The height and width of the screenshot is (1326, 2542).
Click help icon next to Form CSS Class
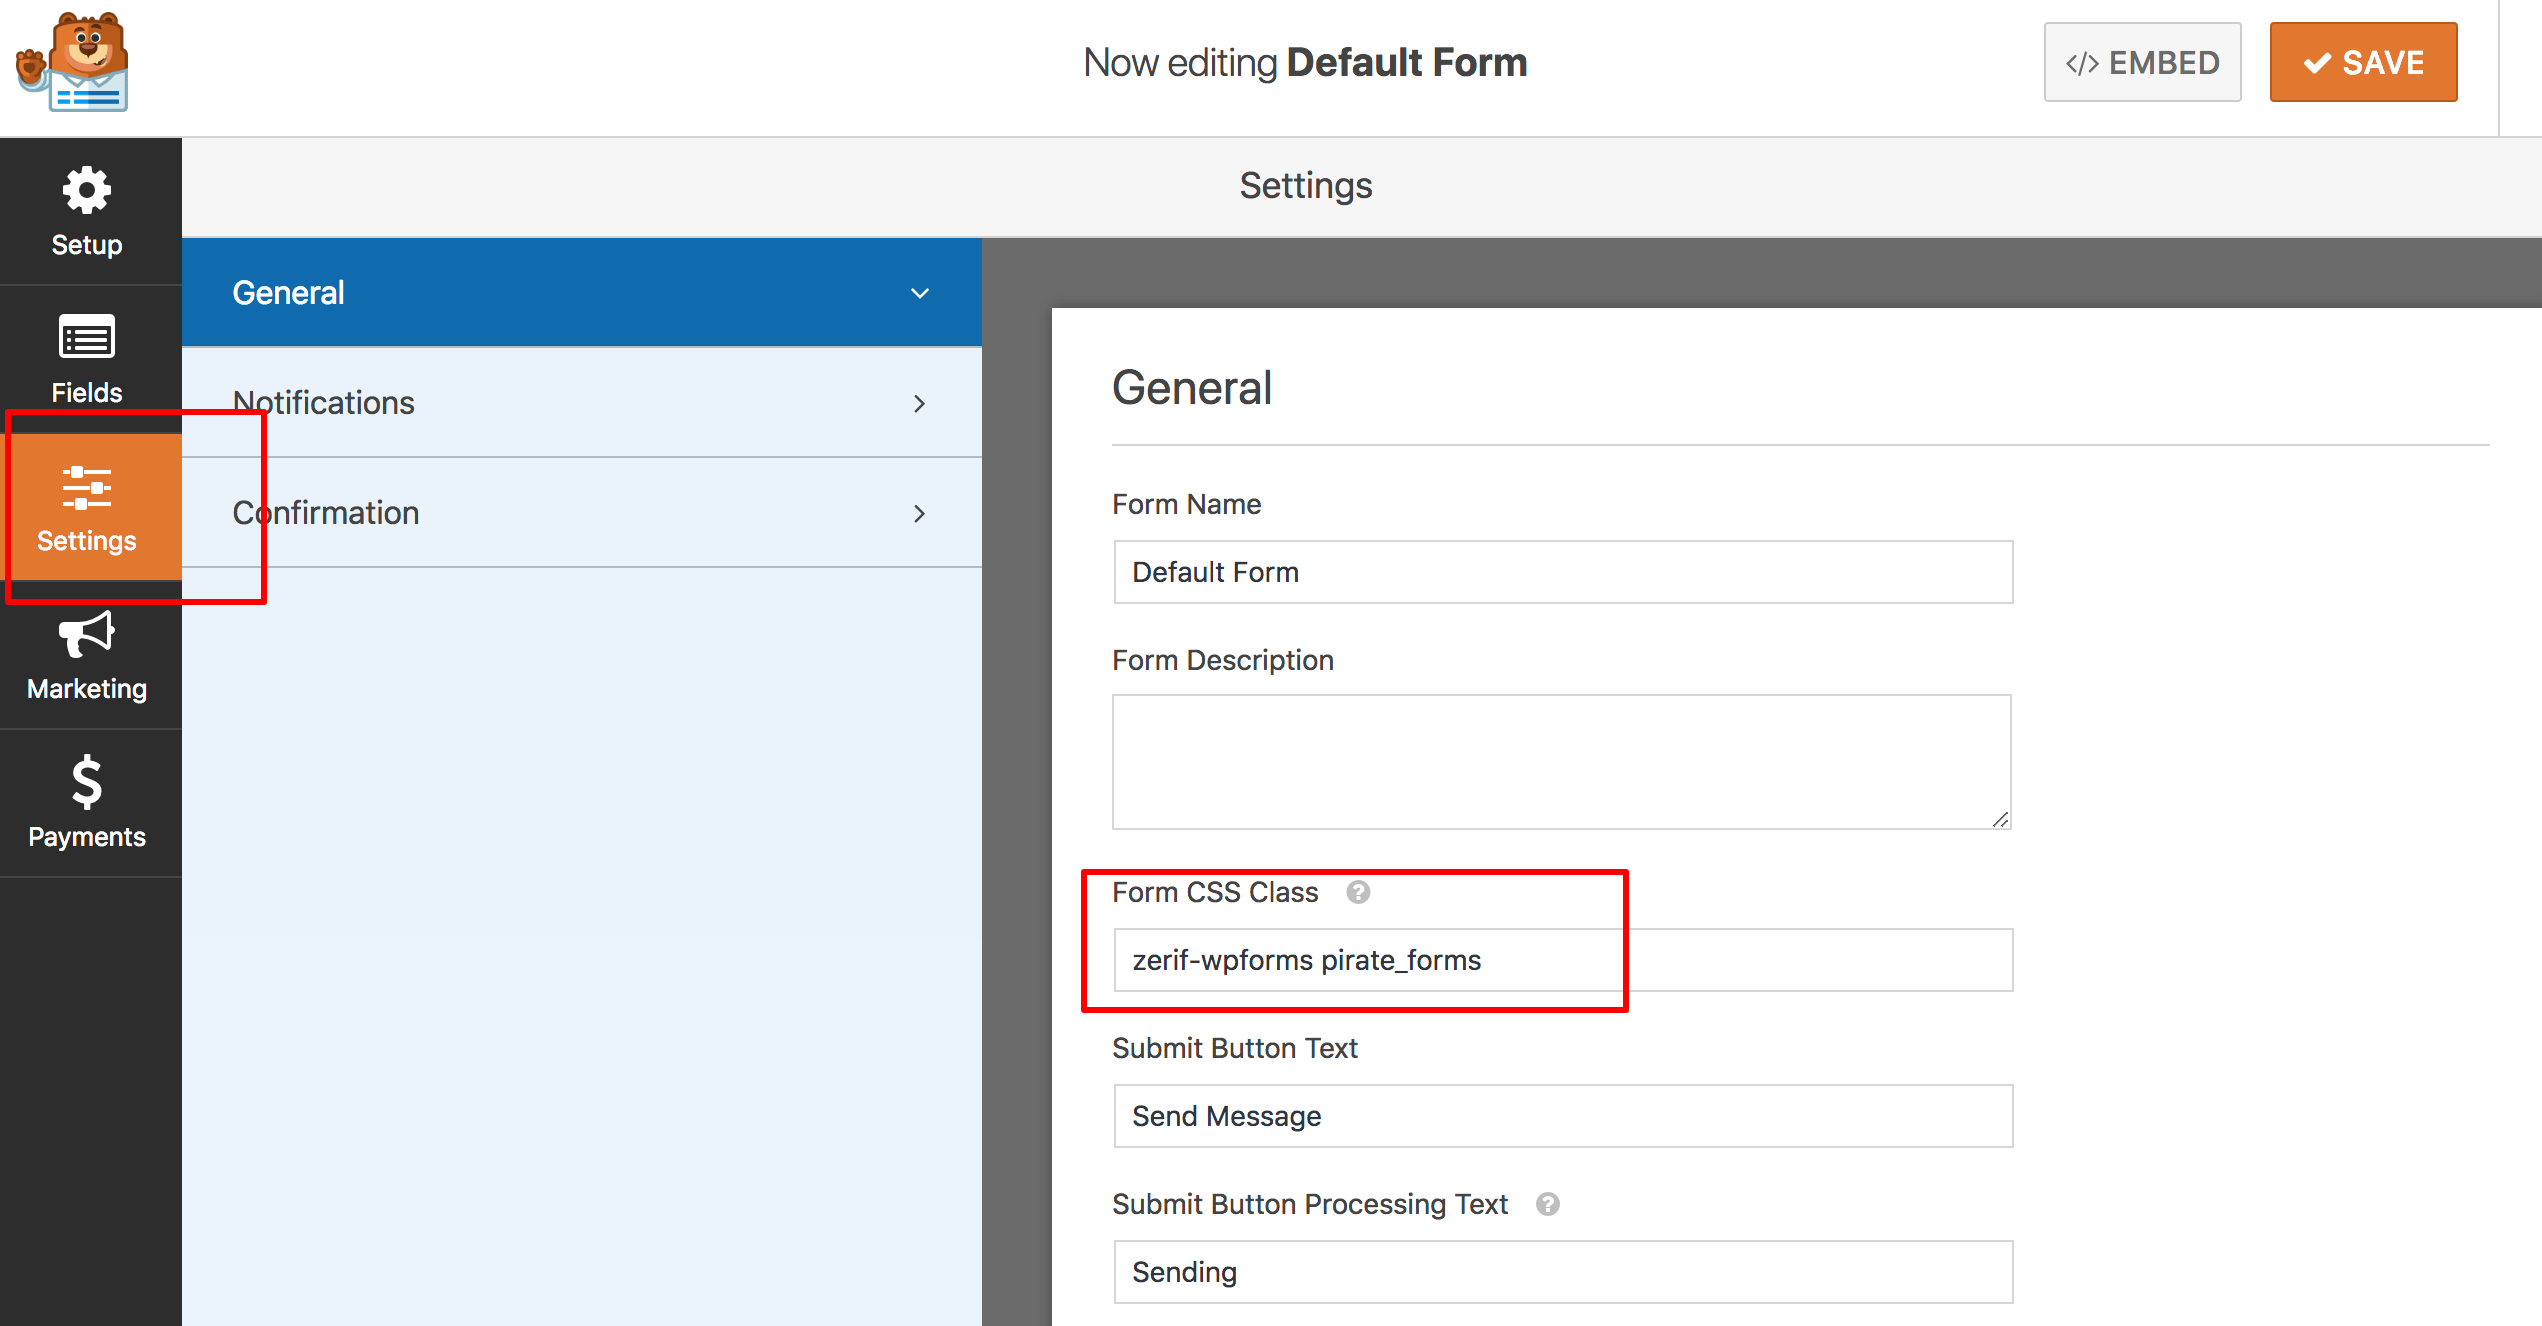click(x=1357, y=892)
